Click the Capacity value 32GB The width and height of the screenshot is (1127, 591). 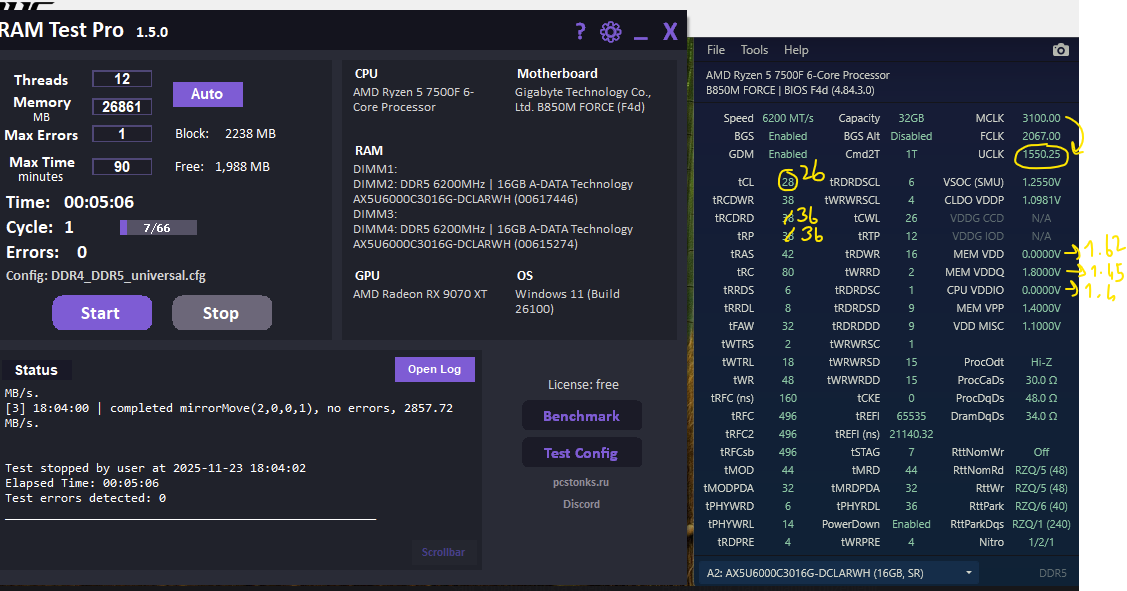pyautogui.click(x=911, y=118)
